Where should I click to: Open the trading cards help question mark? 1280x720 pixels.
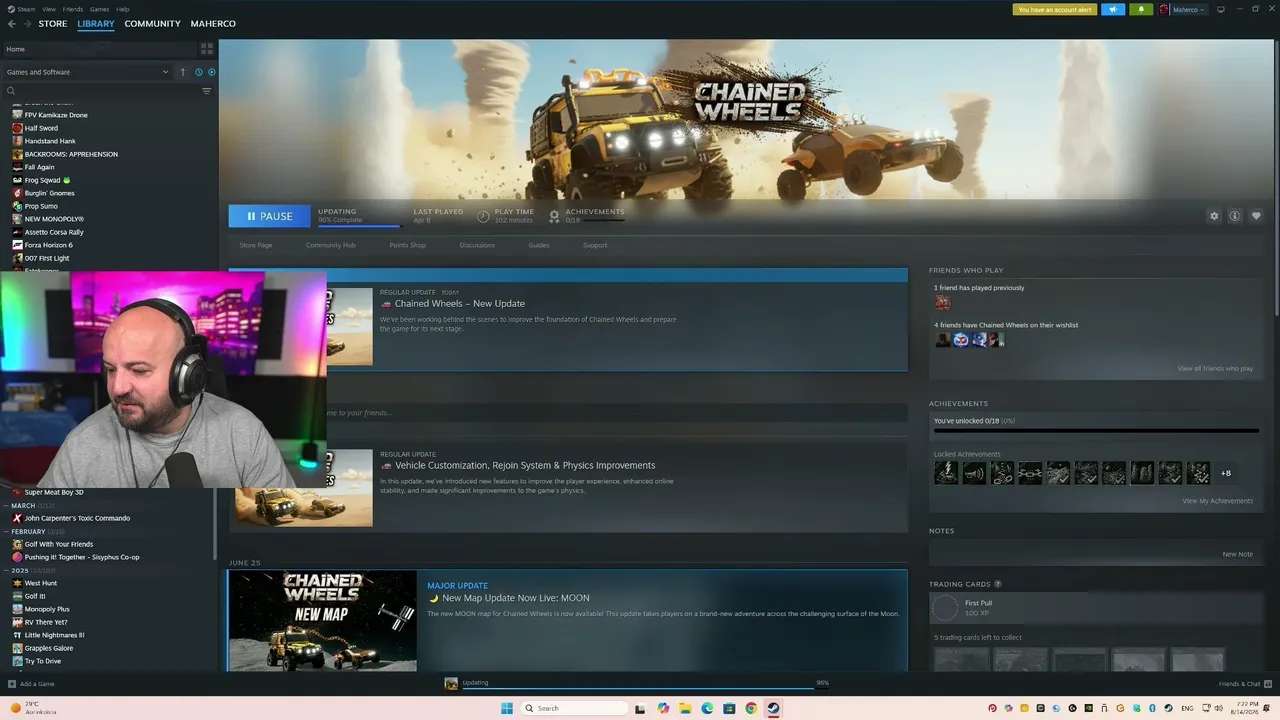tap(997, 584)
